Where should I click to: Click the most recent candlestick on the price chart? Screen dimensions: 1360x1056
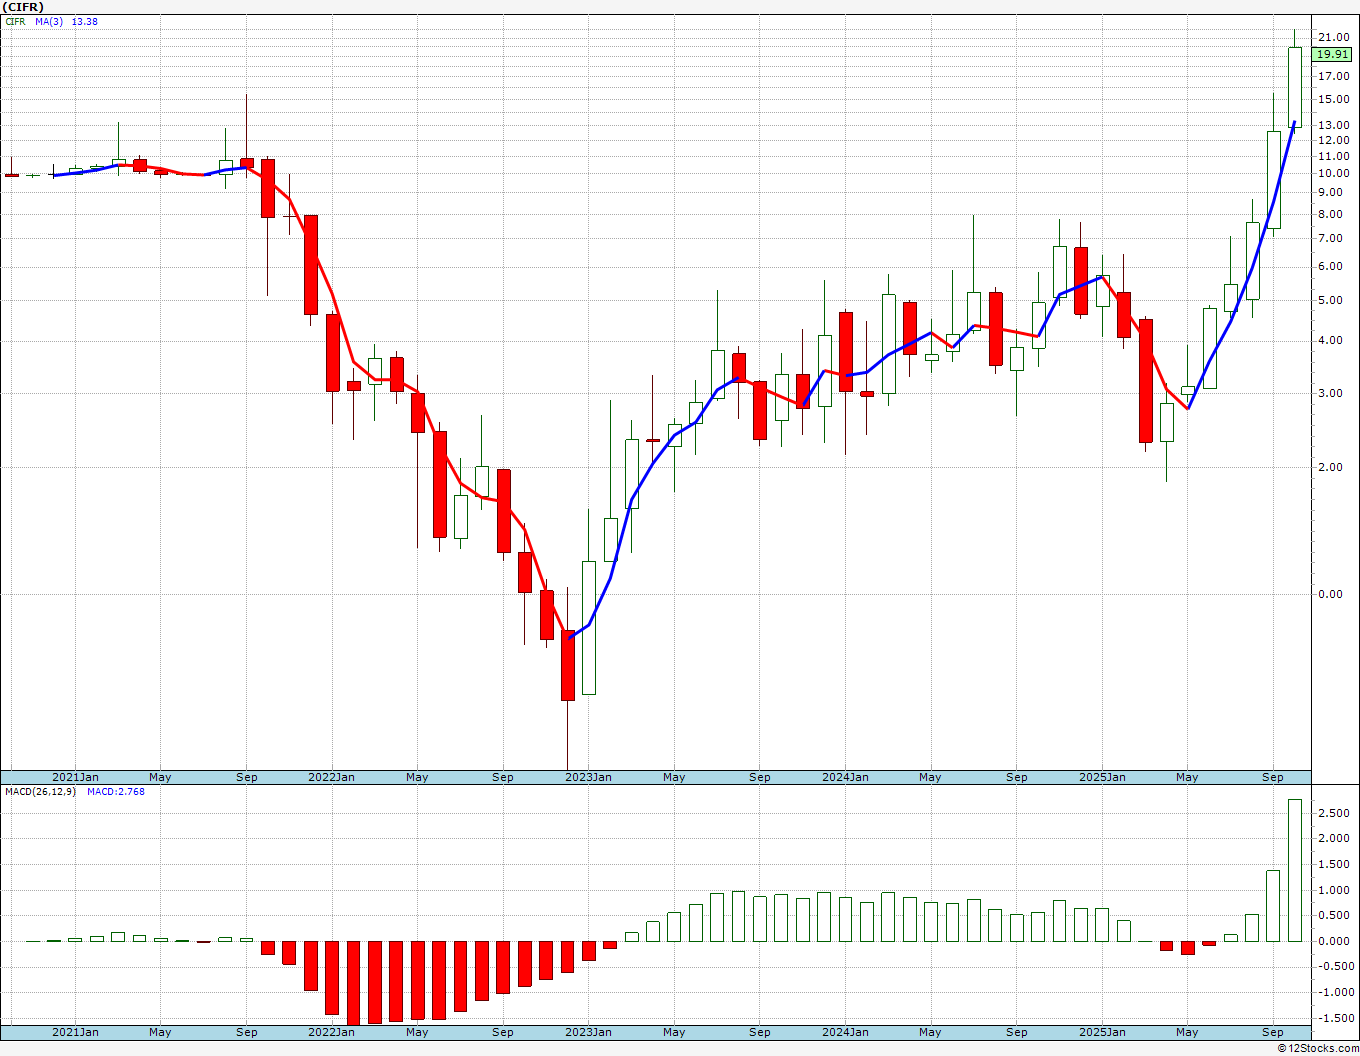(x=1294, y=86)
